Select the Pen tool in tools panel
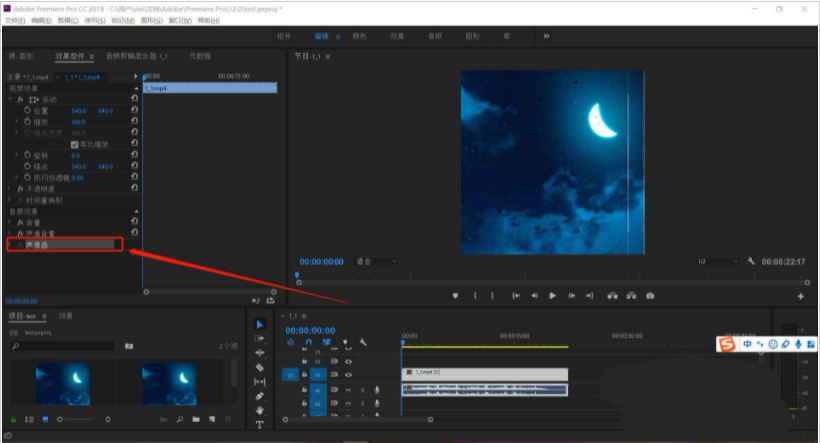 pos(260,396)
